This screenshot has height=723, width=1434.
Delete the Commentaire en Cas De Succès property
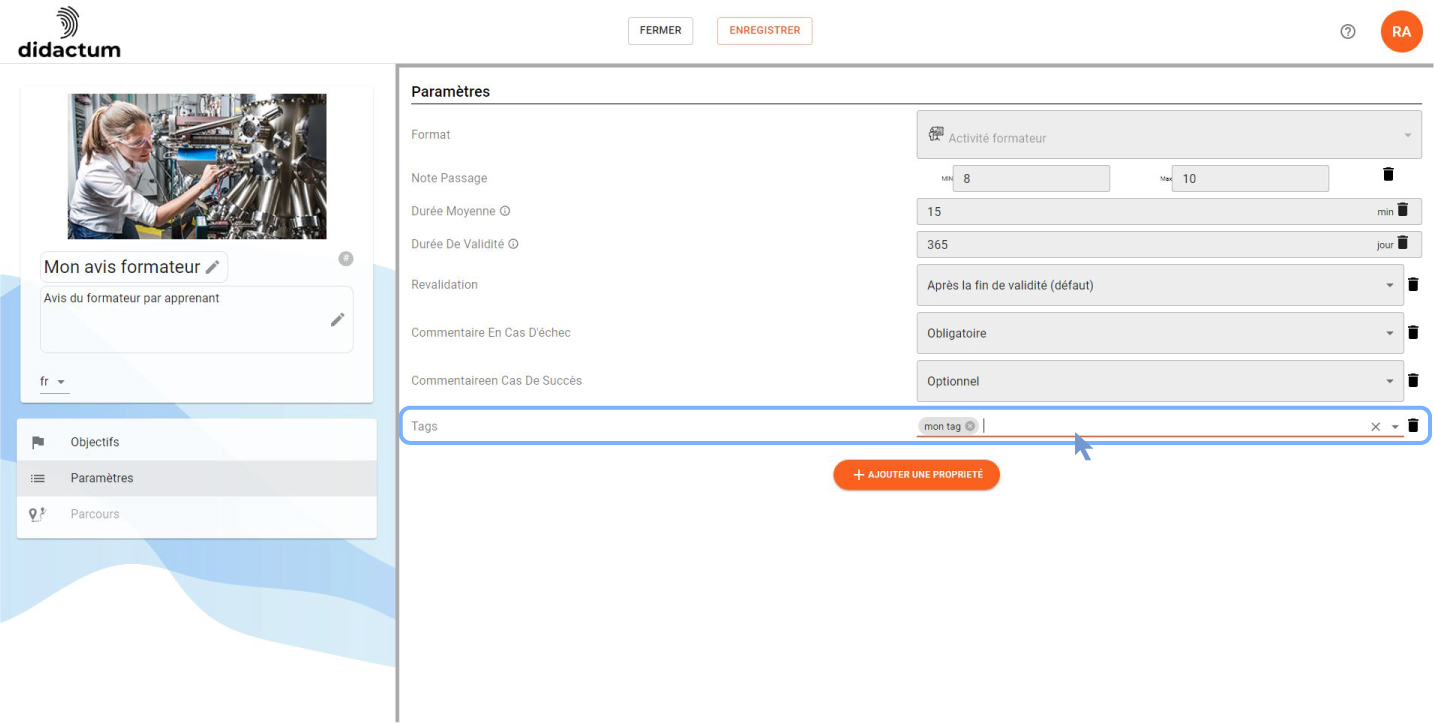(1413, 380)
